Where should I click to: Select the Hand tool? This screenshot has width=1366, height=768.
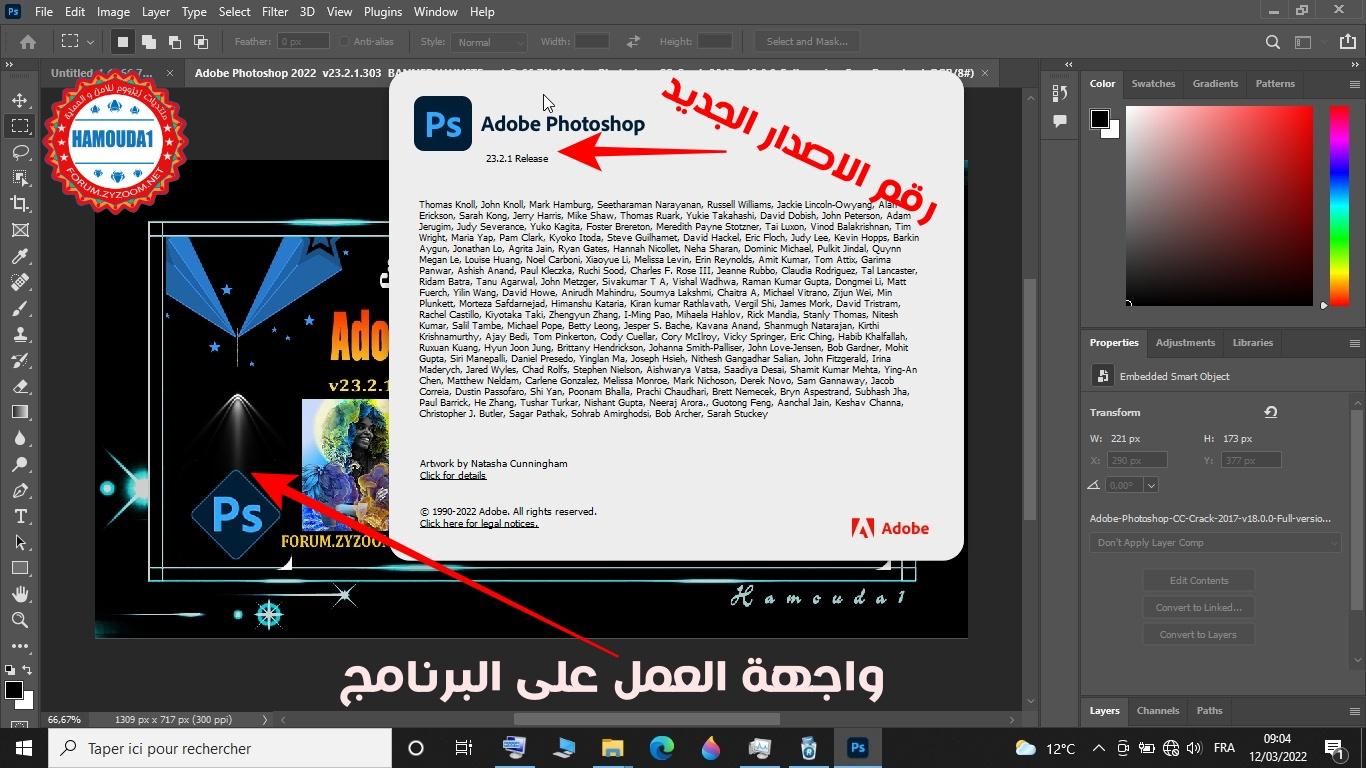[x=20, y=594]
